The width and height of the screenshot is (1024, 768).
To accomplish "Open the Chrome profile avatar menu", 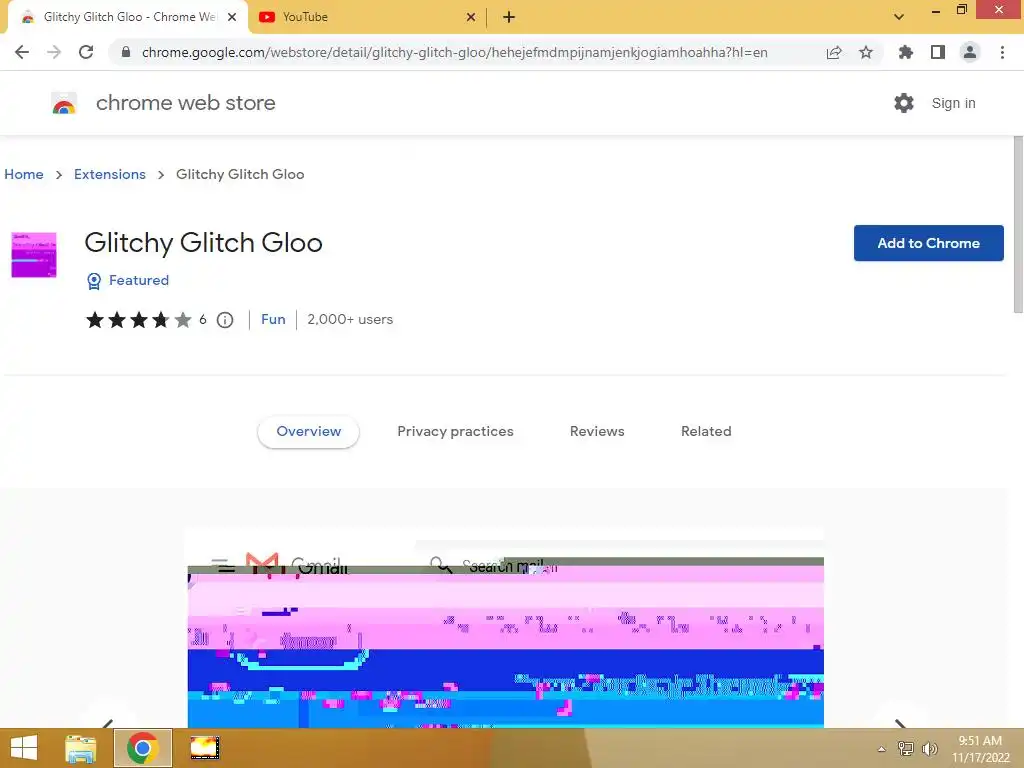I will (970, 52).
